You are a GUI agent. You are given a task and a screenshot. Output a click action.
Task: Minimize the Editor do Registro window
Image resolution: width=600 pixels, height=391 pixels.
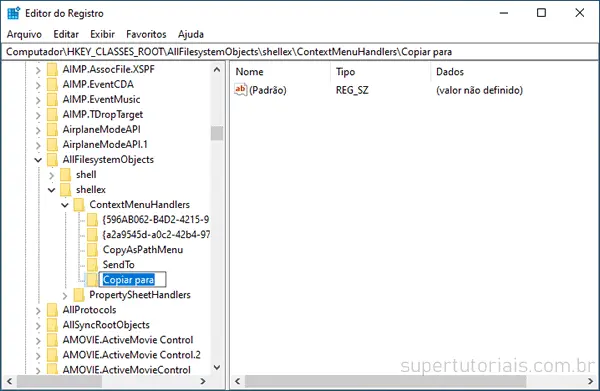tap(504, 13)
